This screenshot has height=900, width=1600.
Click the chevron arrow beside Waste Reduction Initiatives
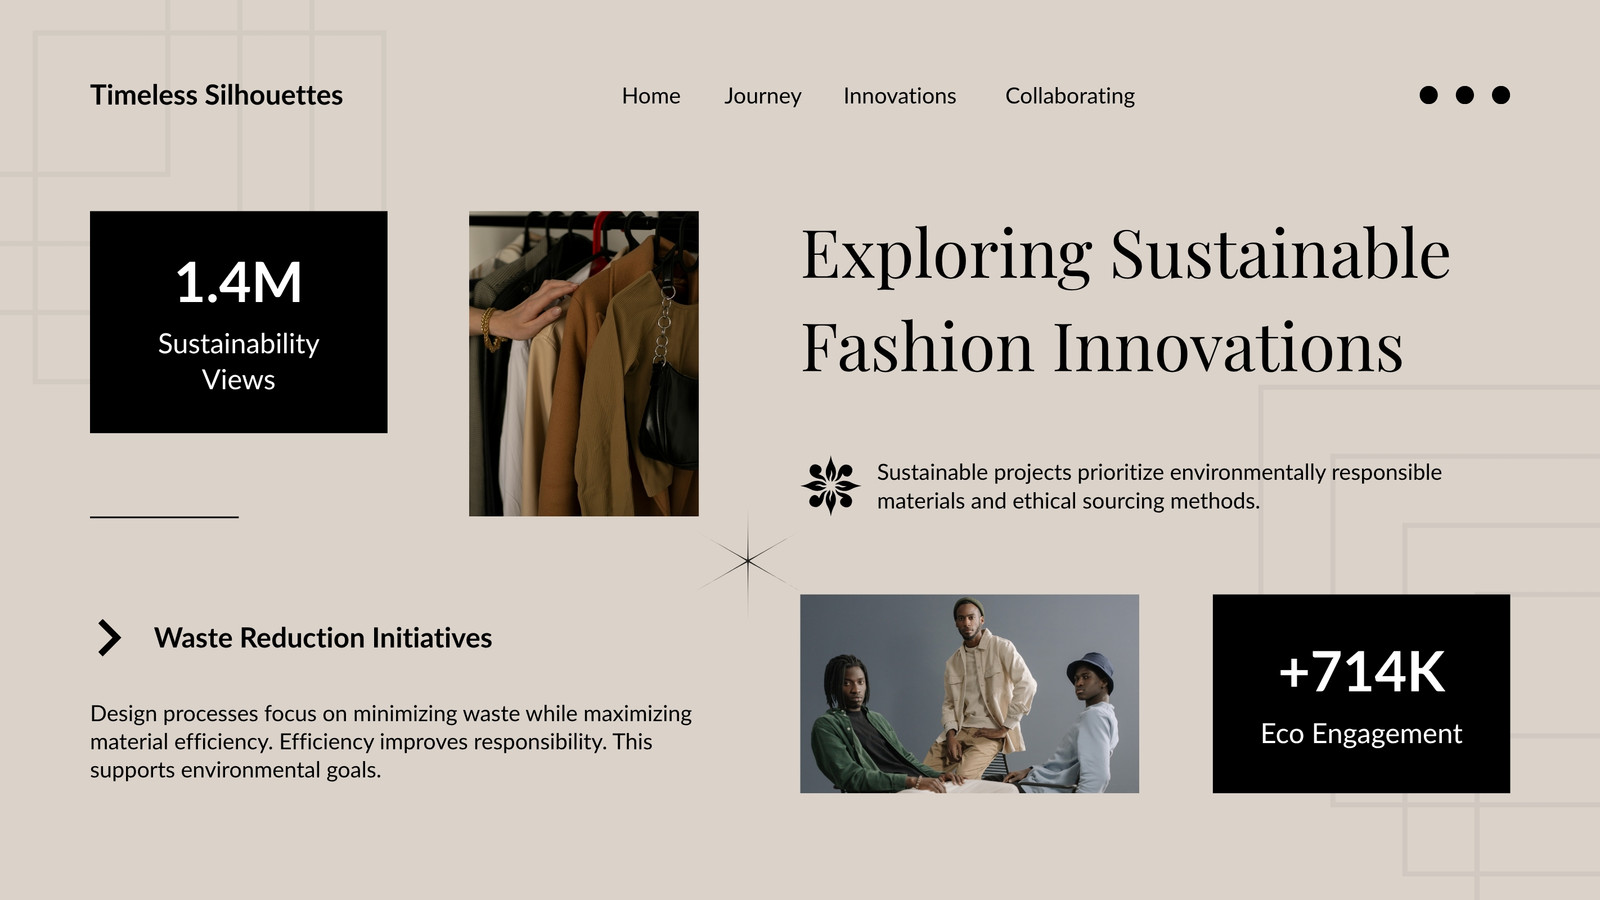(x=109, y=638)
